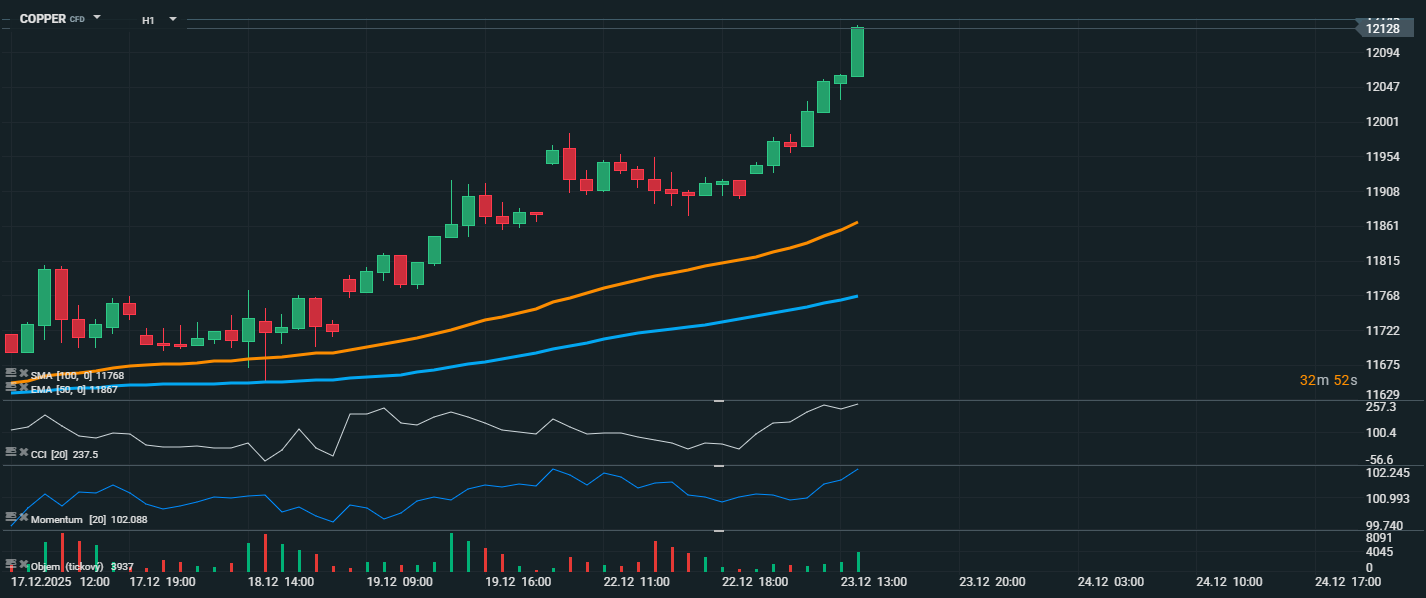Close the Objem volume indicator
Viewport: 1426px width, 598px height.
(x=23, y=564)
